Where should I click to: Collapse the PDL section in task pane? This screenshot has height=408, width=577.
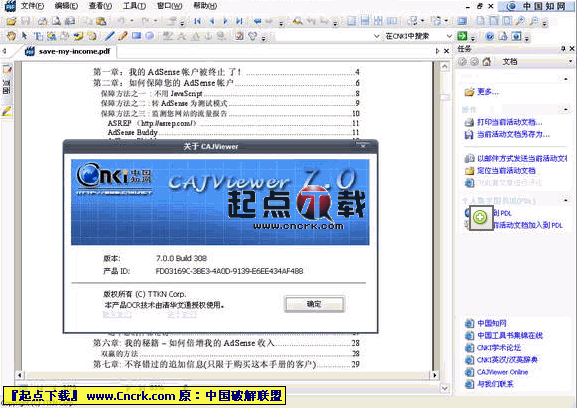point(566,200)
